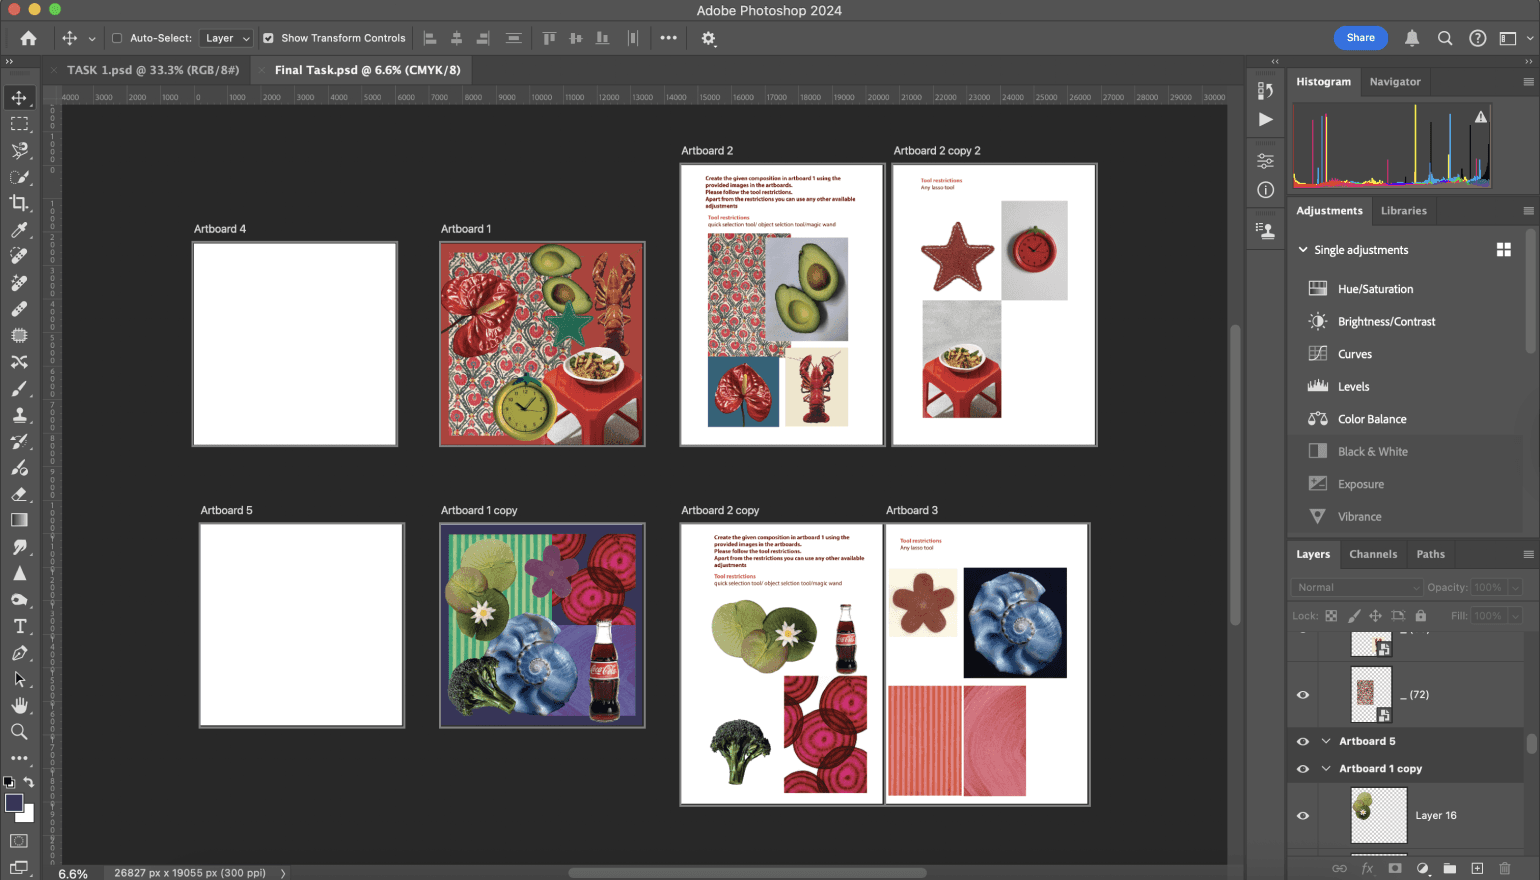The width and height of the screenshot is (1540, 880).
Task: Toggle lock transparent pixels
Action: coord(1331,616)
